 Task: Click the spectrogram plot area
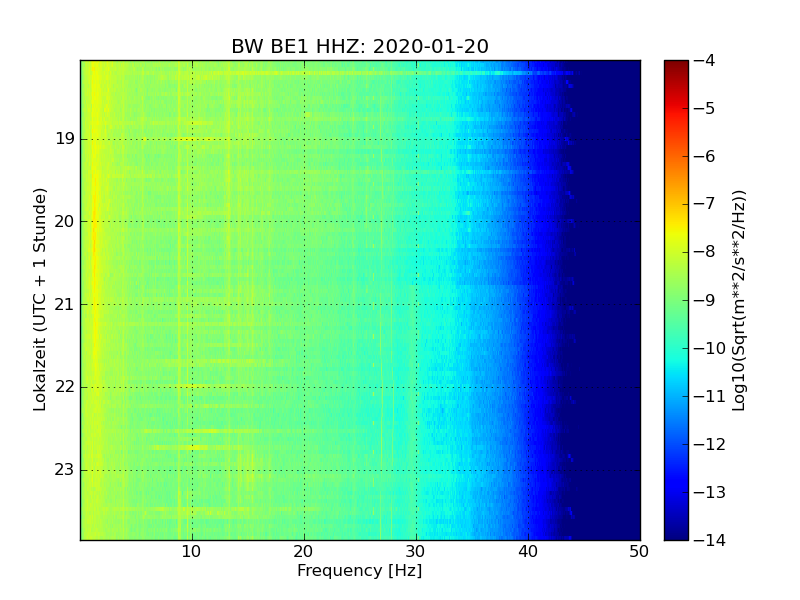360,300
